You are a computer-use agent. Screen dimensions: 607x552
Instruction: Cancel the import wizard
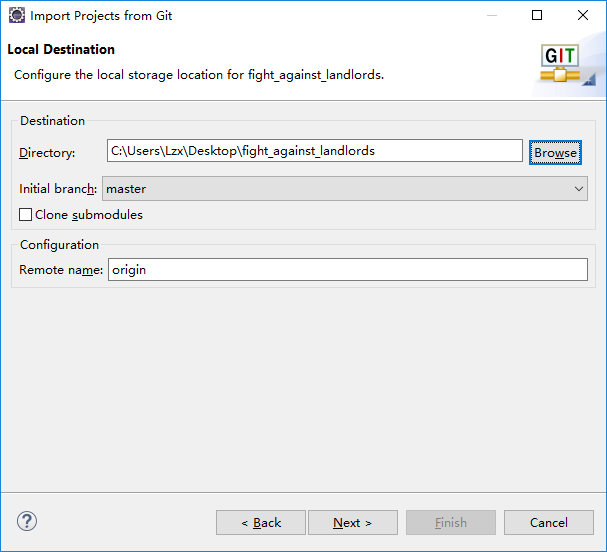tap(549, 523)
